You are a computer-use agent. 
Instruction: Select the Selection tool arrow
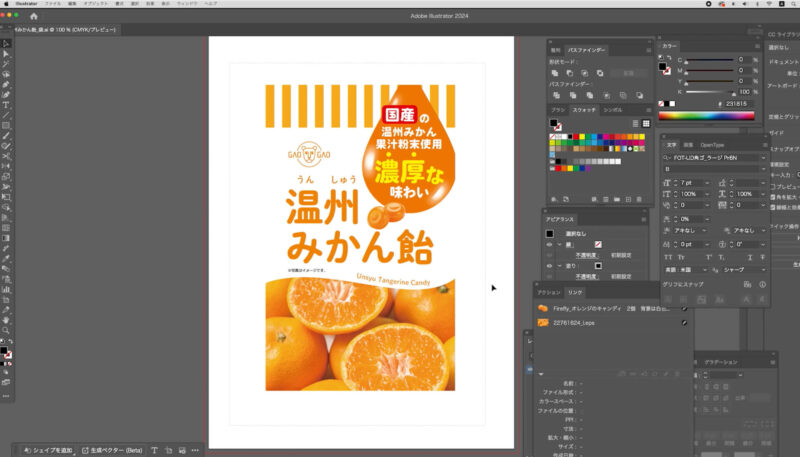click(6, 44)
